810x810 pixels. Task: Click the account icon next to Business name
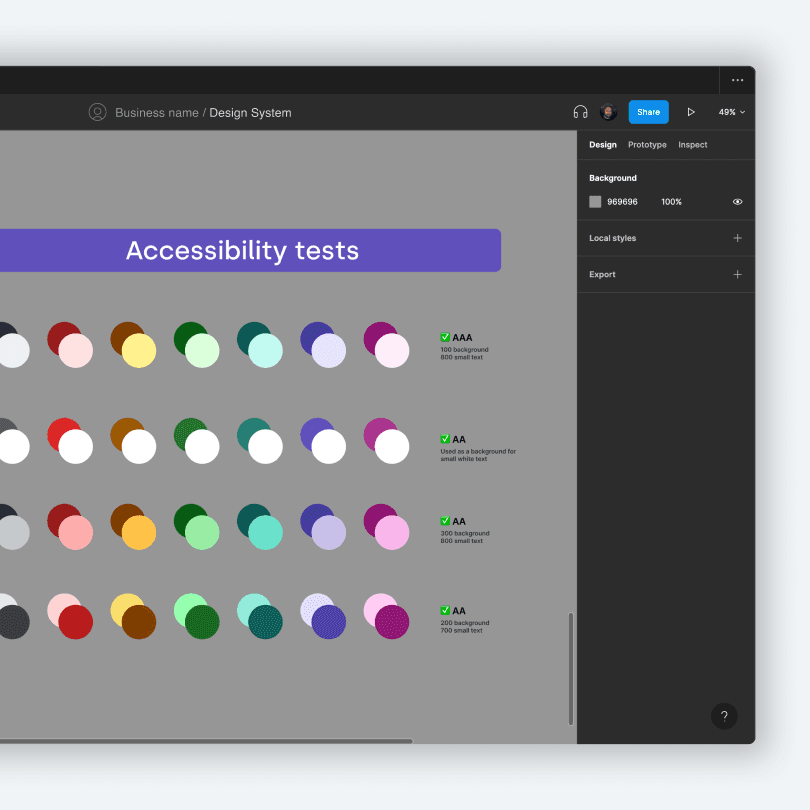point(97,112)
